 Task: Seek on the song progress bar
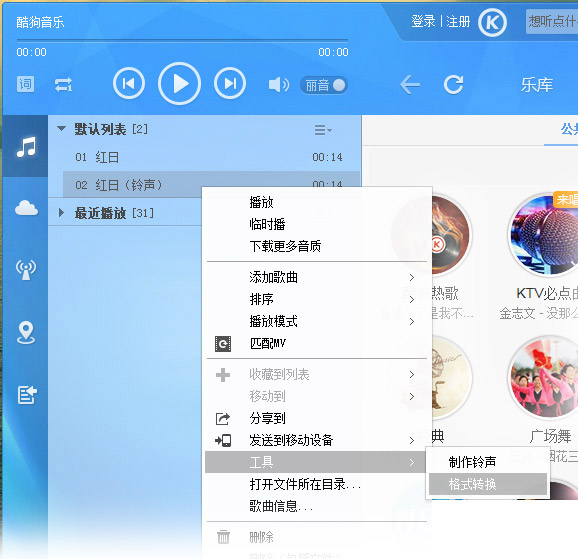[x=182, y=39]
